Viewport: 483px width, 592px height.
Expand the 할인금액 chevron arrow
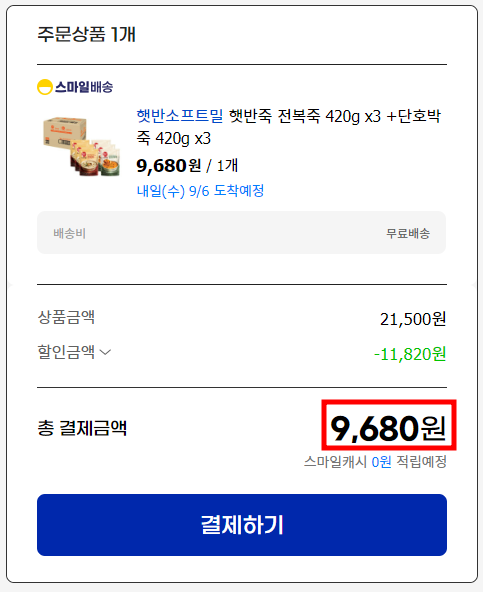click(105, 352)
